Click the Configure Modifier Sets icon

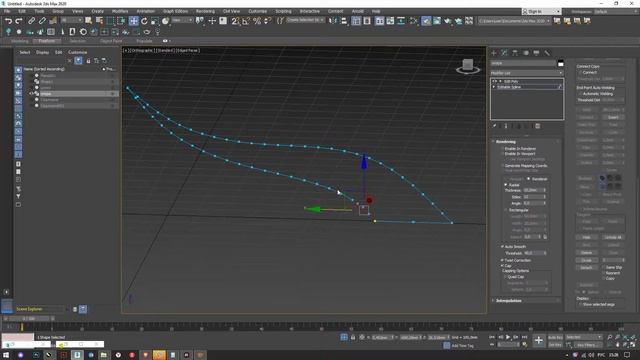click(538, 126)
